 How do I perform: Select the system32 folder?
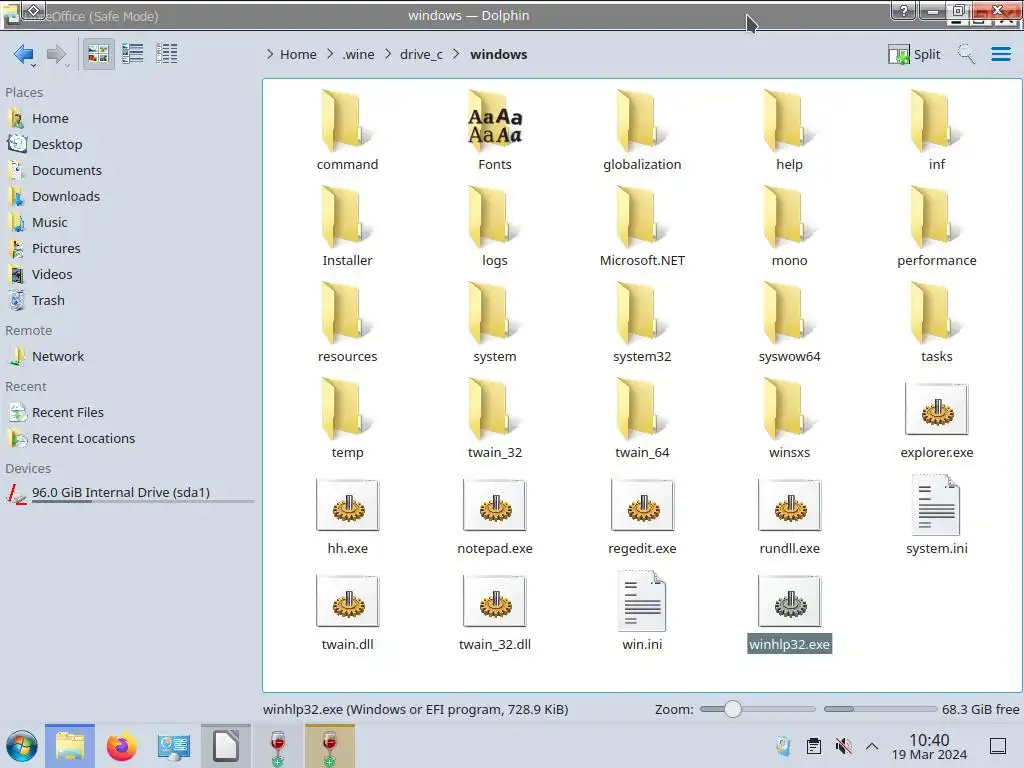coord(642,323)
